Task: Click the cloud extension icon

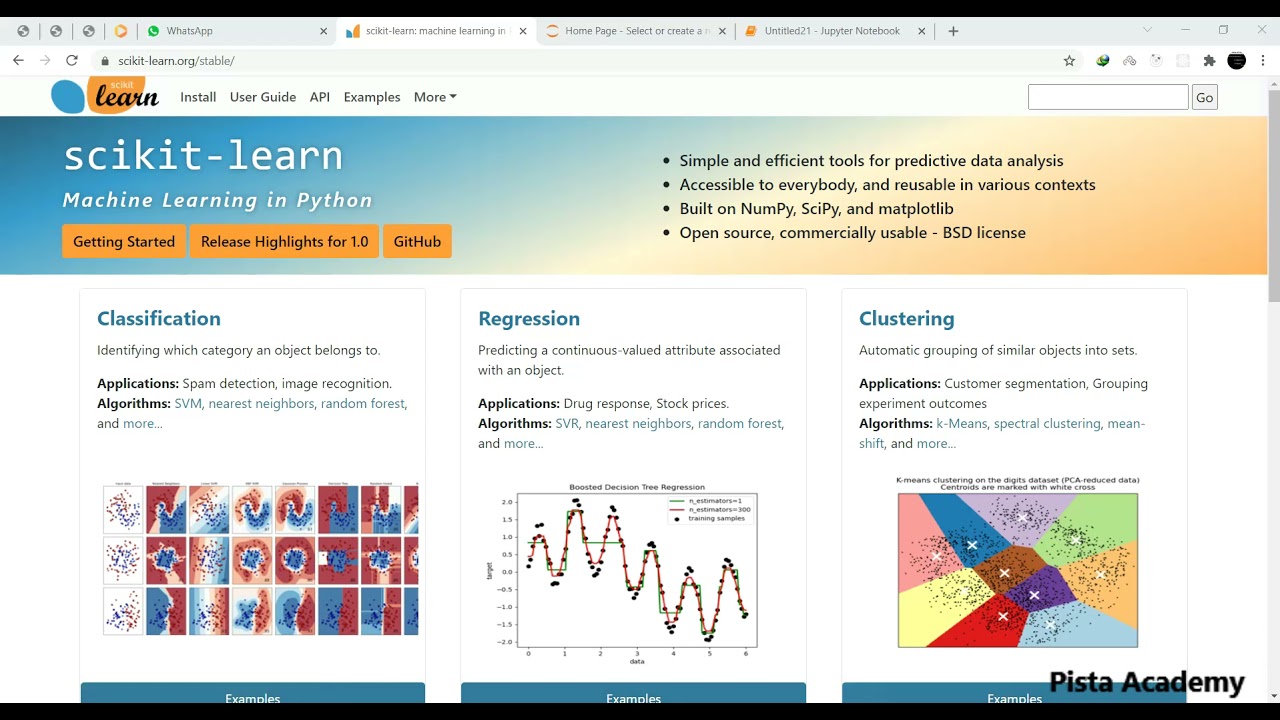Action: pyautogui.click(x=1130, y=61)
